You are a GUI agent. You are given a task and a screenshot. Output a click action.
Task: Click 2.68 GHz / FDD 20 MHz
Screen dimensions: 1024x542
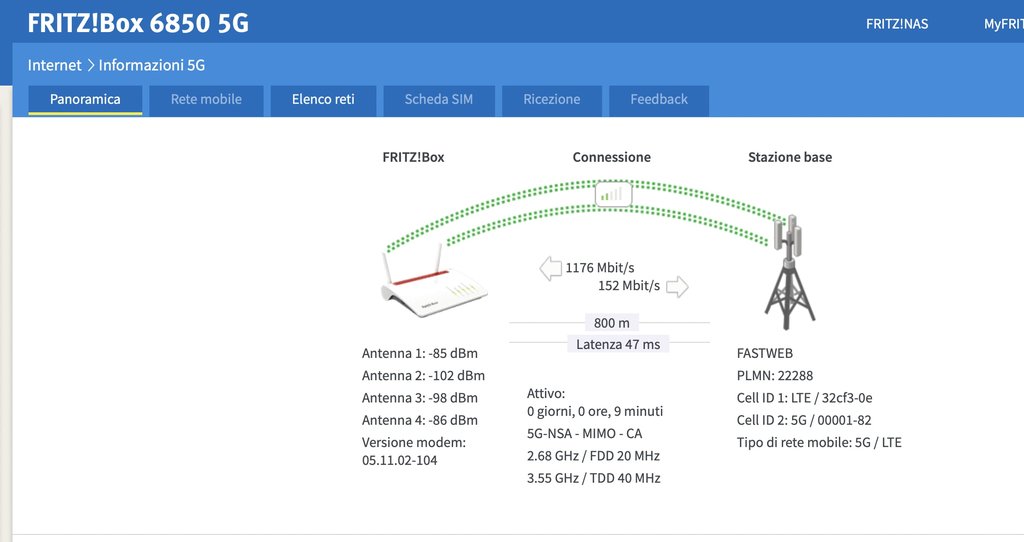click(x=594, y=456)
